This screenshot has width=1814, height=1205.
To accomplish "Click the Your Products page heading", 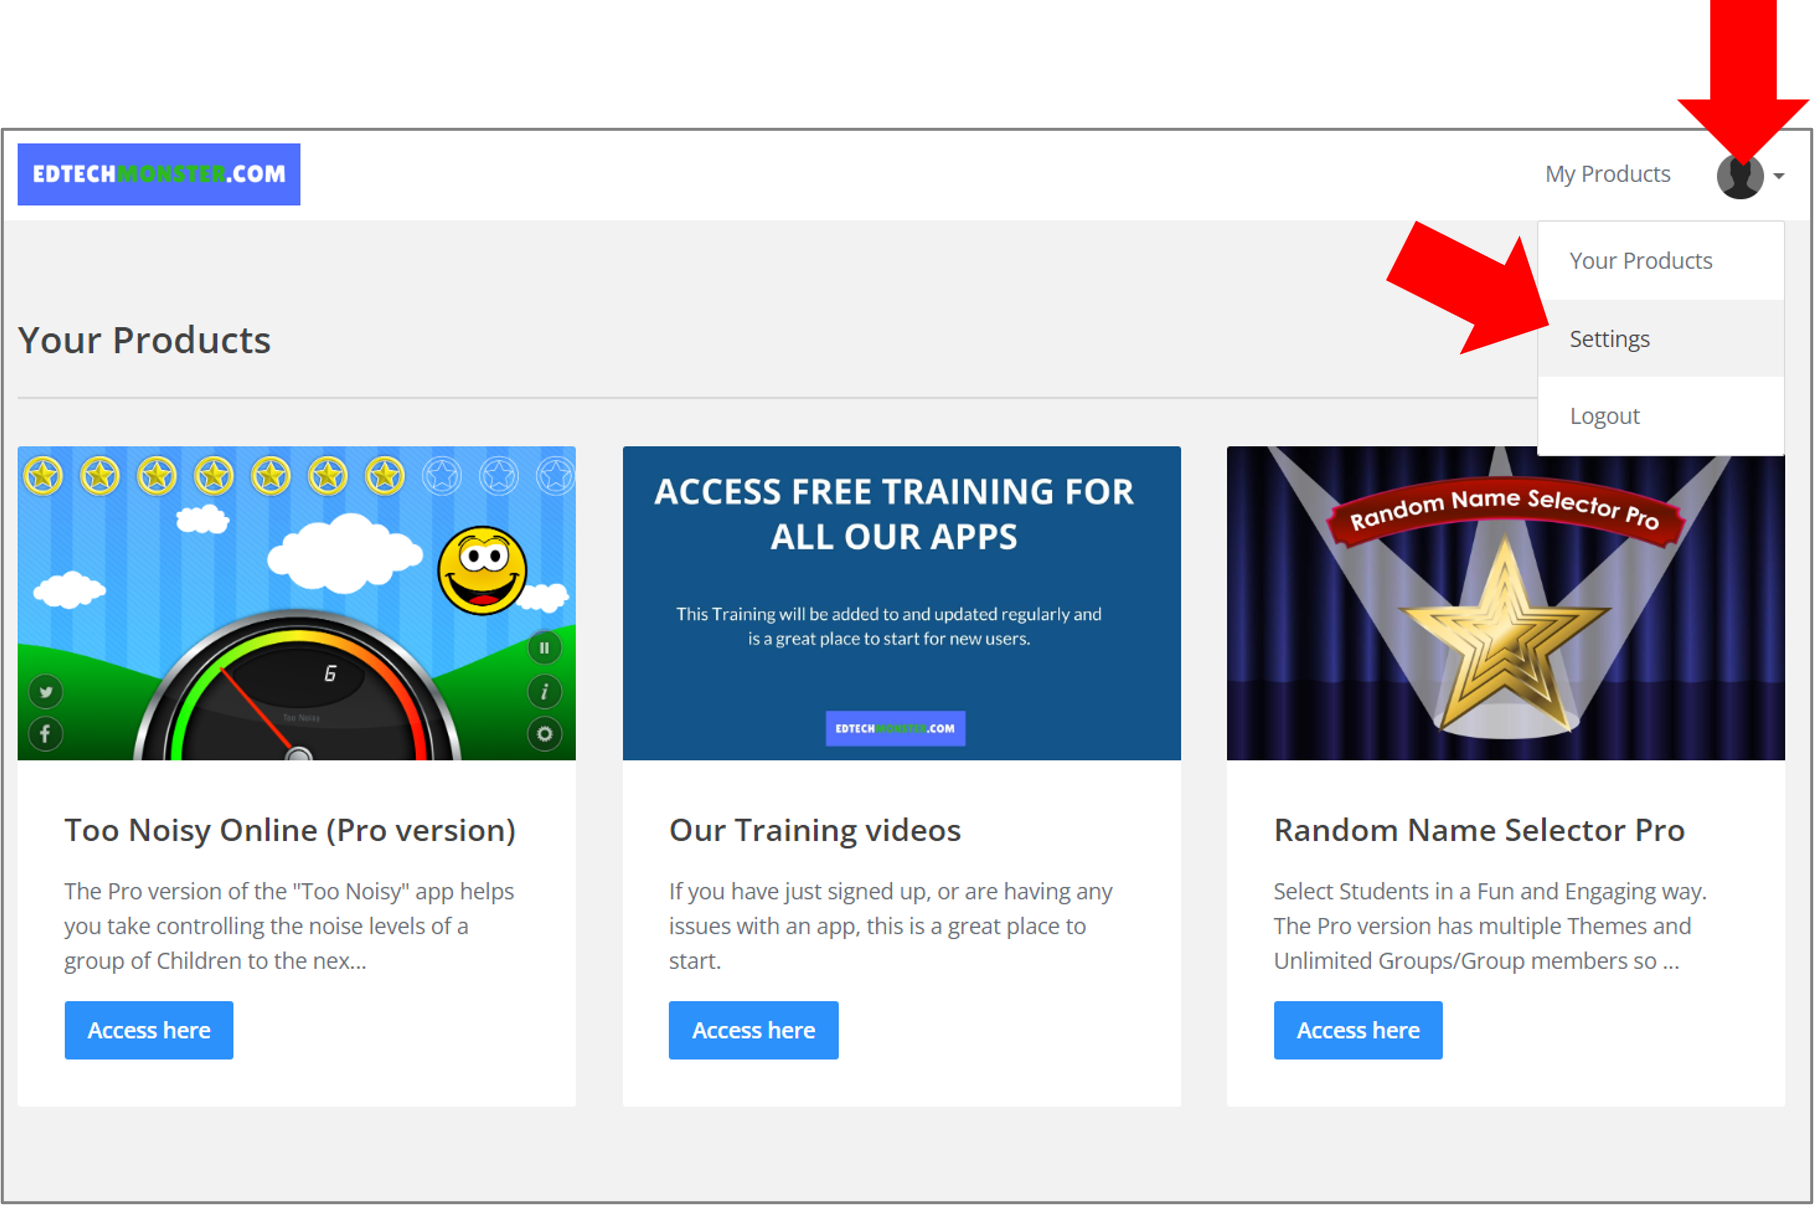I will (x=144, y=340).
